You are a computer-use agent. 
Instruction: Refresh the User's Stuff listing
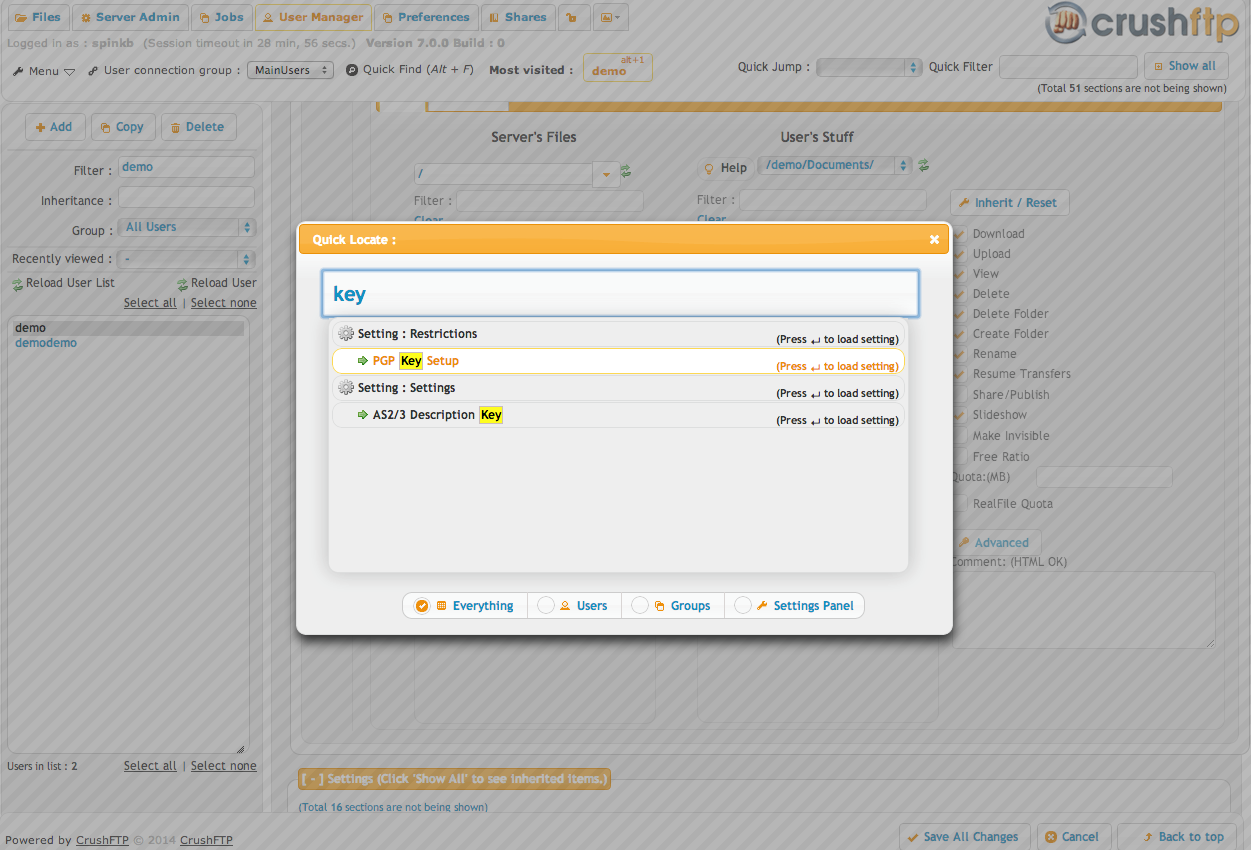pyautogui.click(x=924, y=166)
